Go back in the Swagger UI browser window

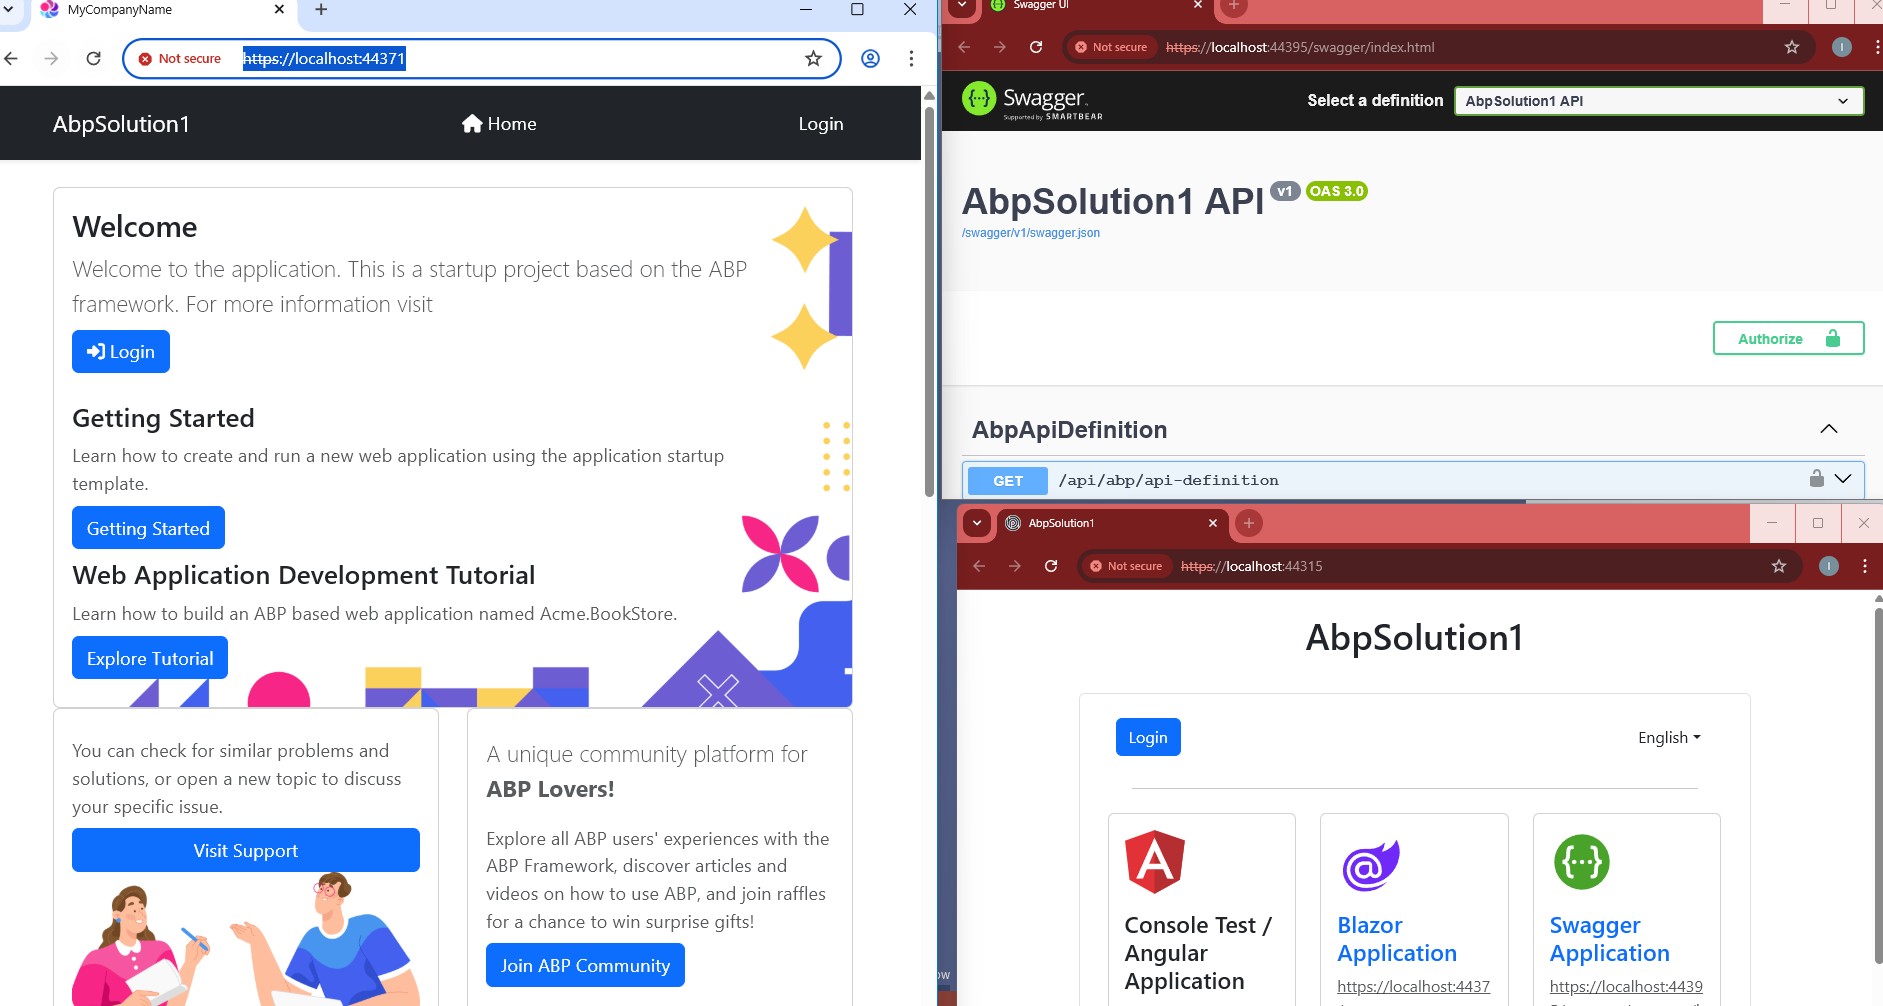tap(964, 47)
